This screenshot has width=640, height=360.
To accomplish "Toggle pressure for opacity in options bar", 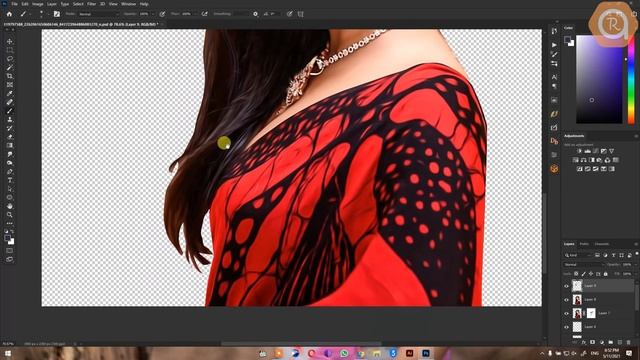I will 162,14.
